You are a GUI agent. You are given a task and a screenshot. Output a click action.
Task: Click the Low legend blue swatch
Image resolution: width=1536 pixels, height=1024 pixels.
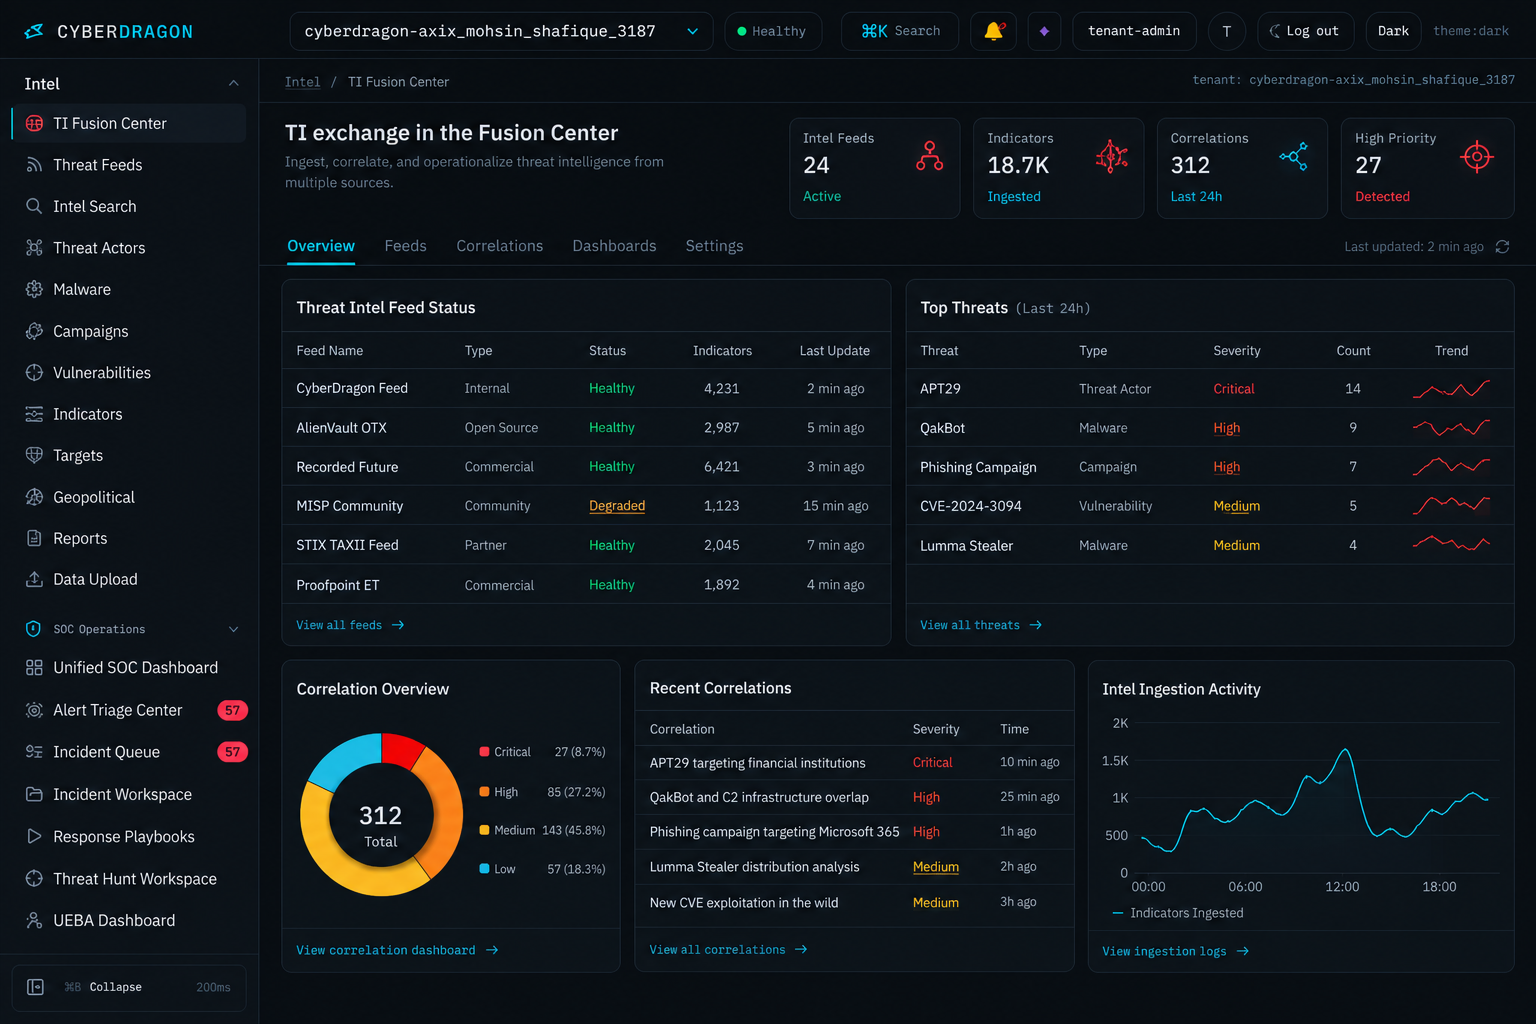484,869
